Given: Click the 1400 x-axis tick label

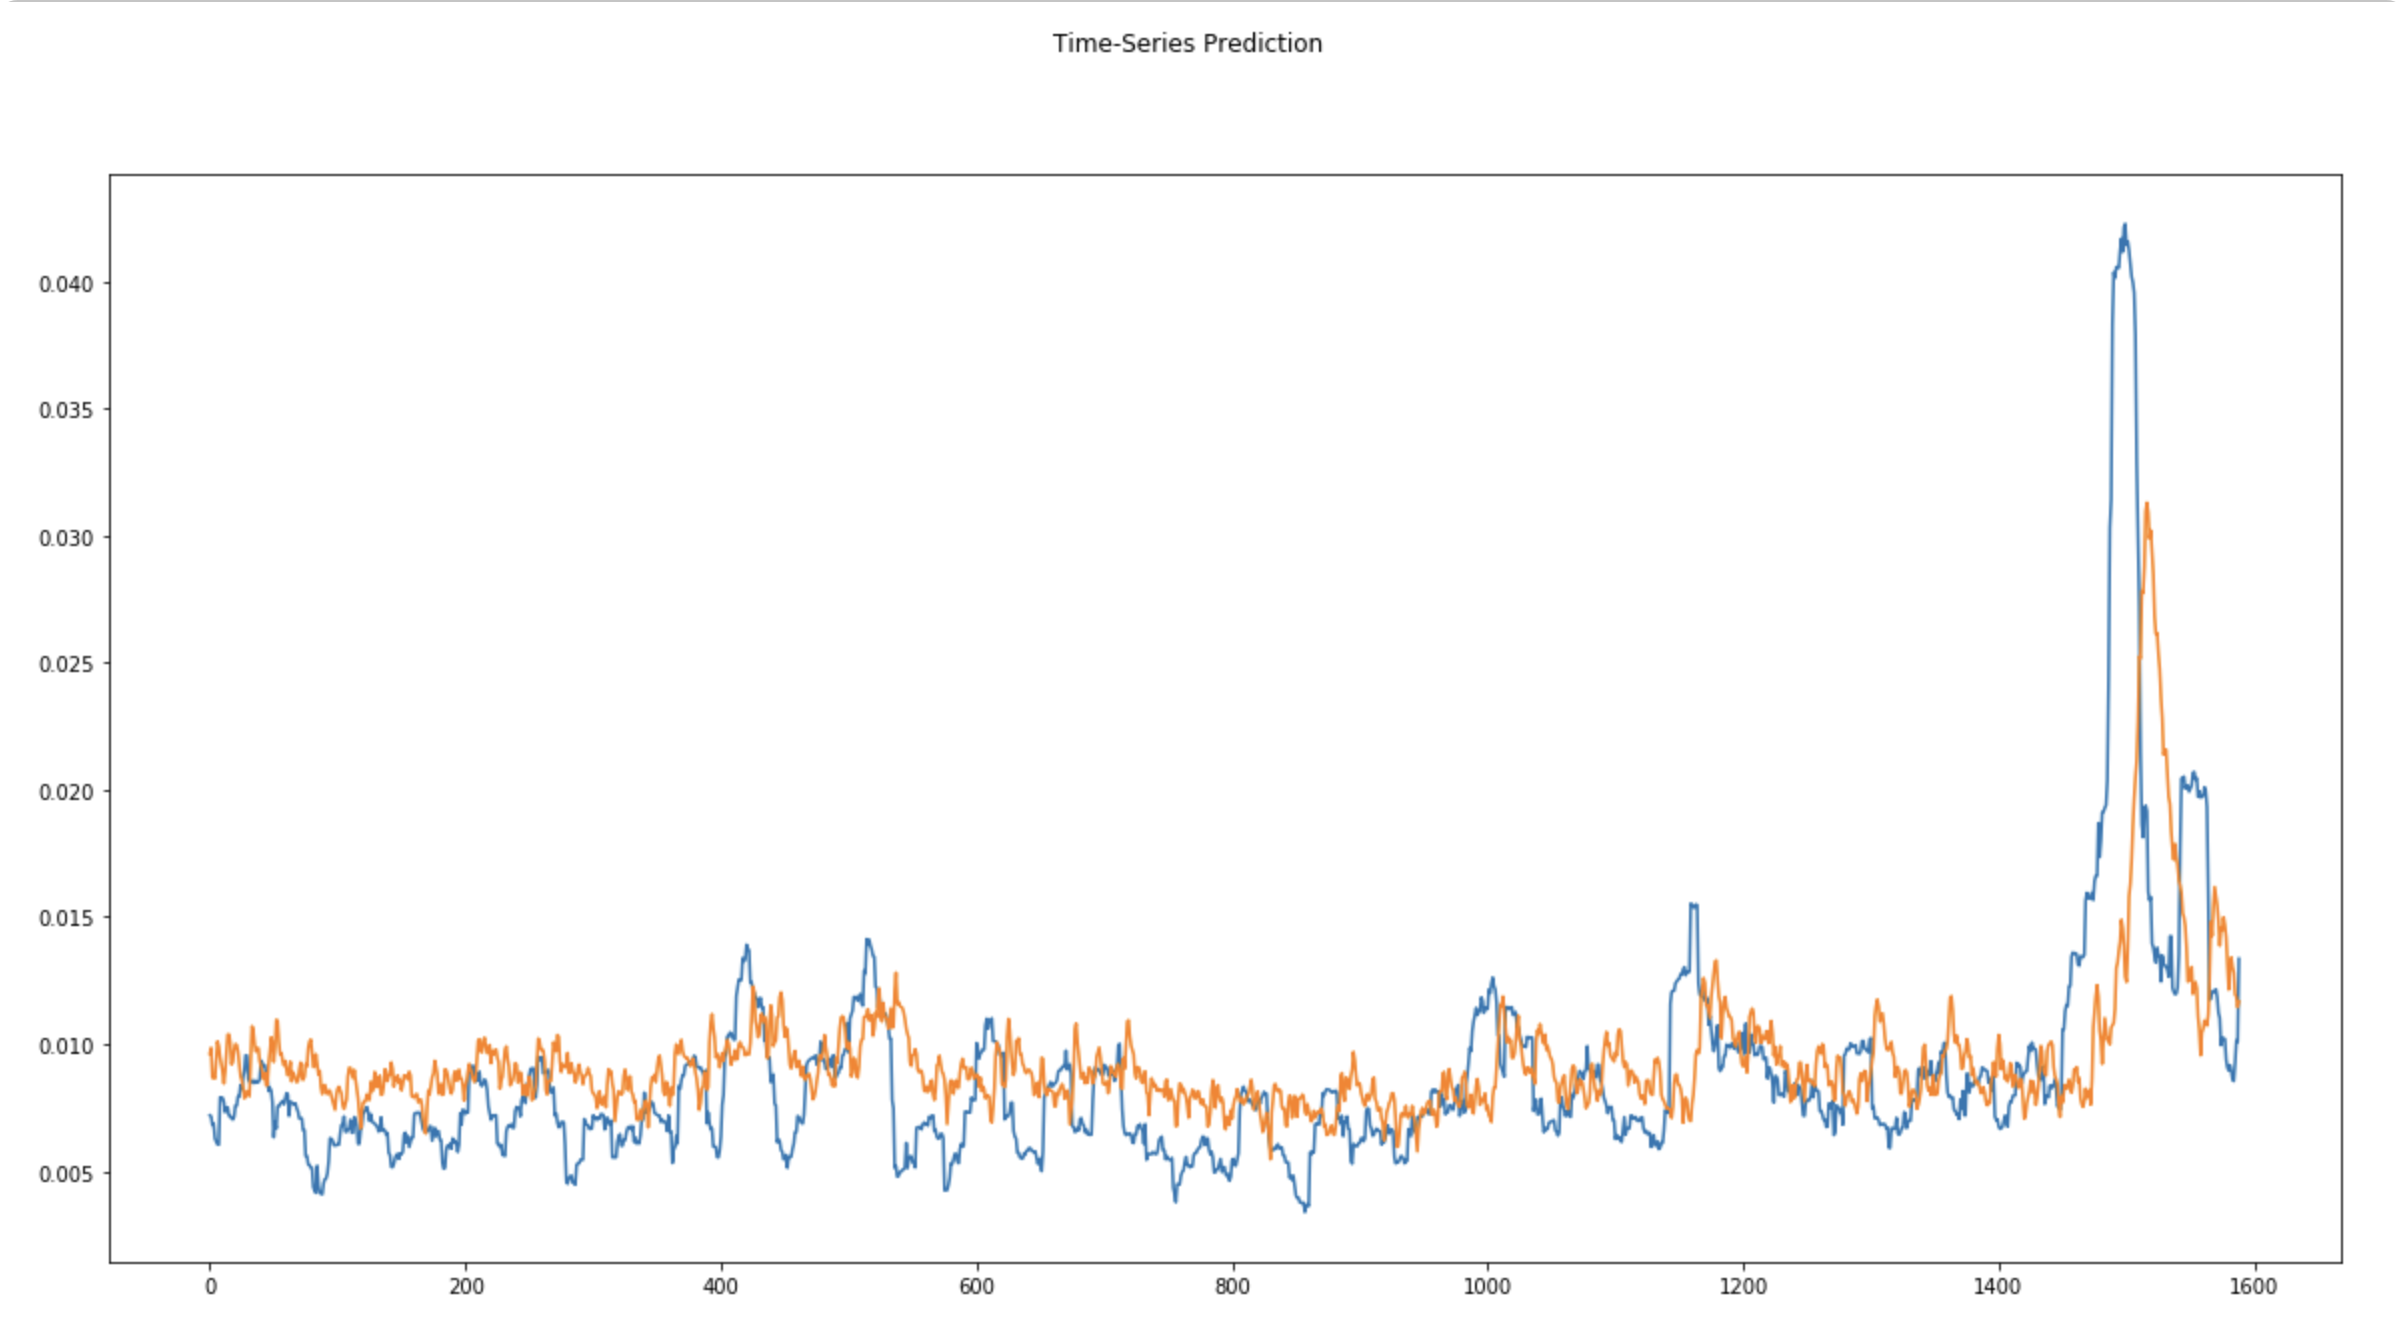Looking at the screenshot, I should [x=1998, y=1287].
